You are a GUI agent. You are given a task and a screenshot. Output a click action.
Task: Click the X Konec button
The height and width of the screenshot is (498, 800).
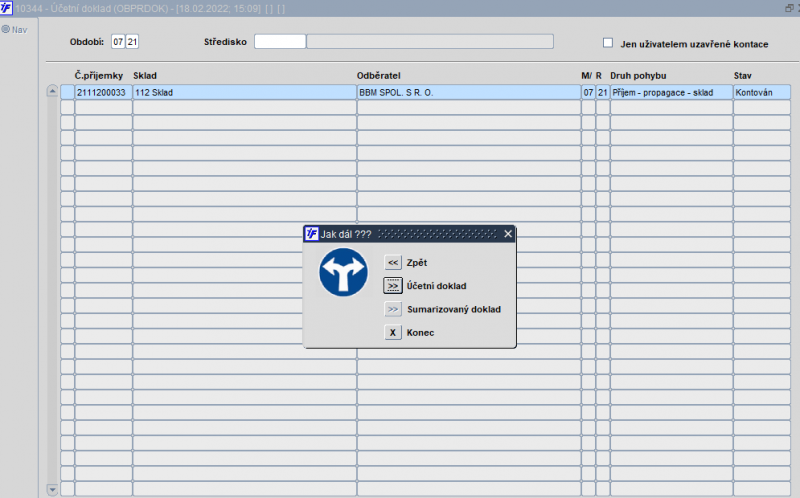tap(393, 333)
